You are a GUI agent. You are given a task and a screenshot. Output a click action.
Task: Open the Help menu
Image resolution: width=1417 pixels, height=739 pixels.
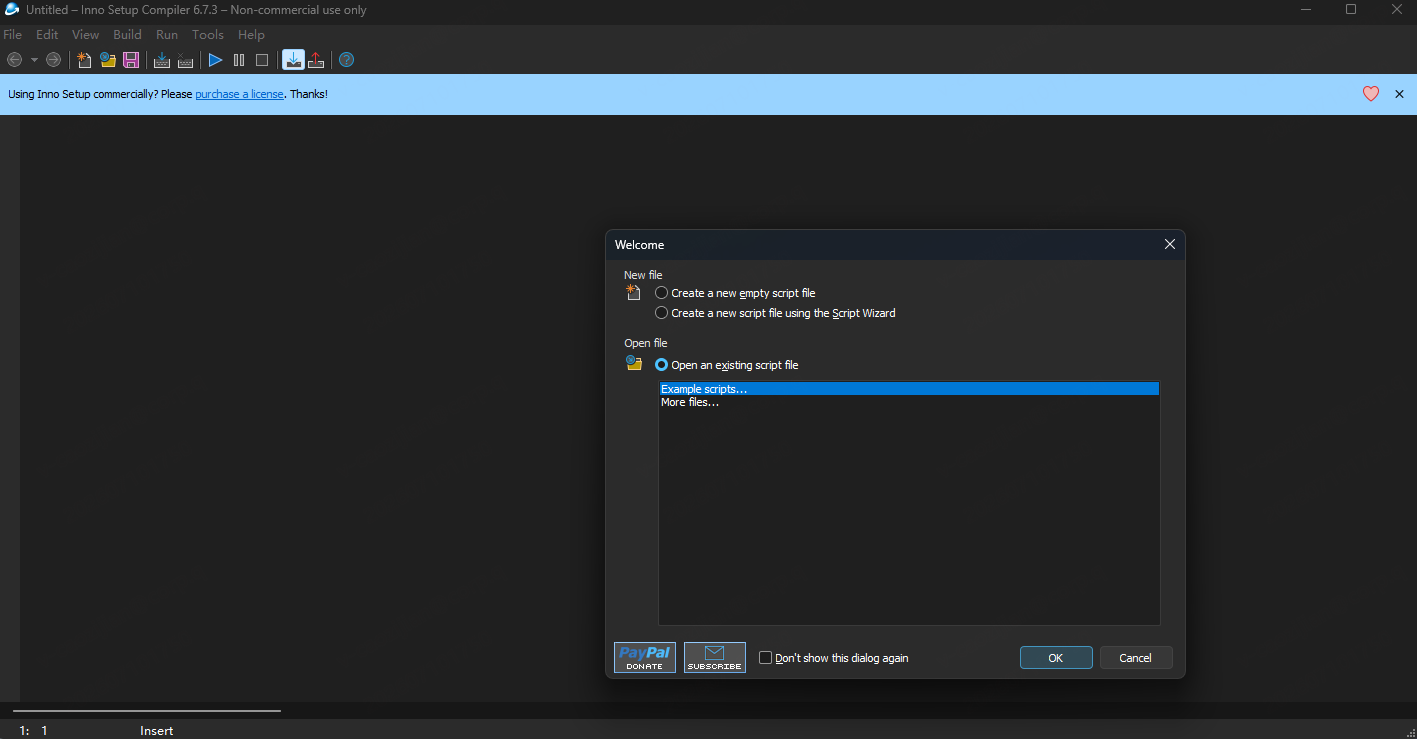[251, 35]
